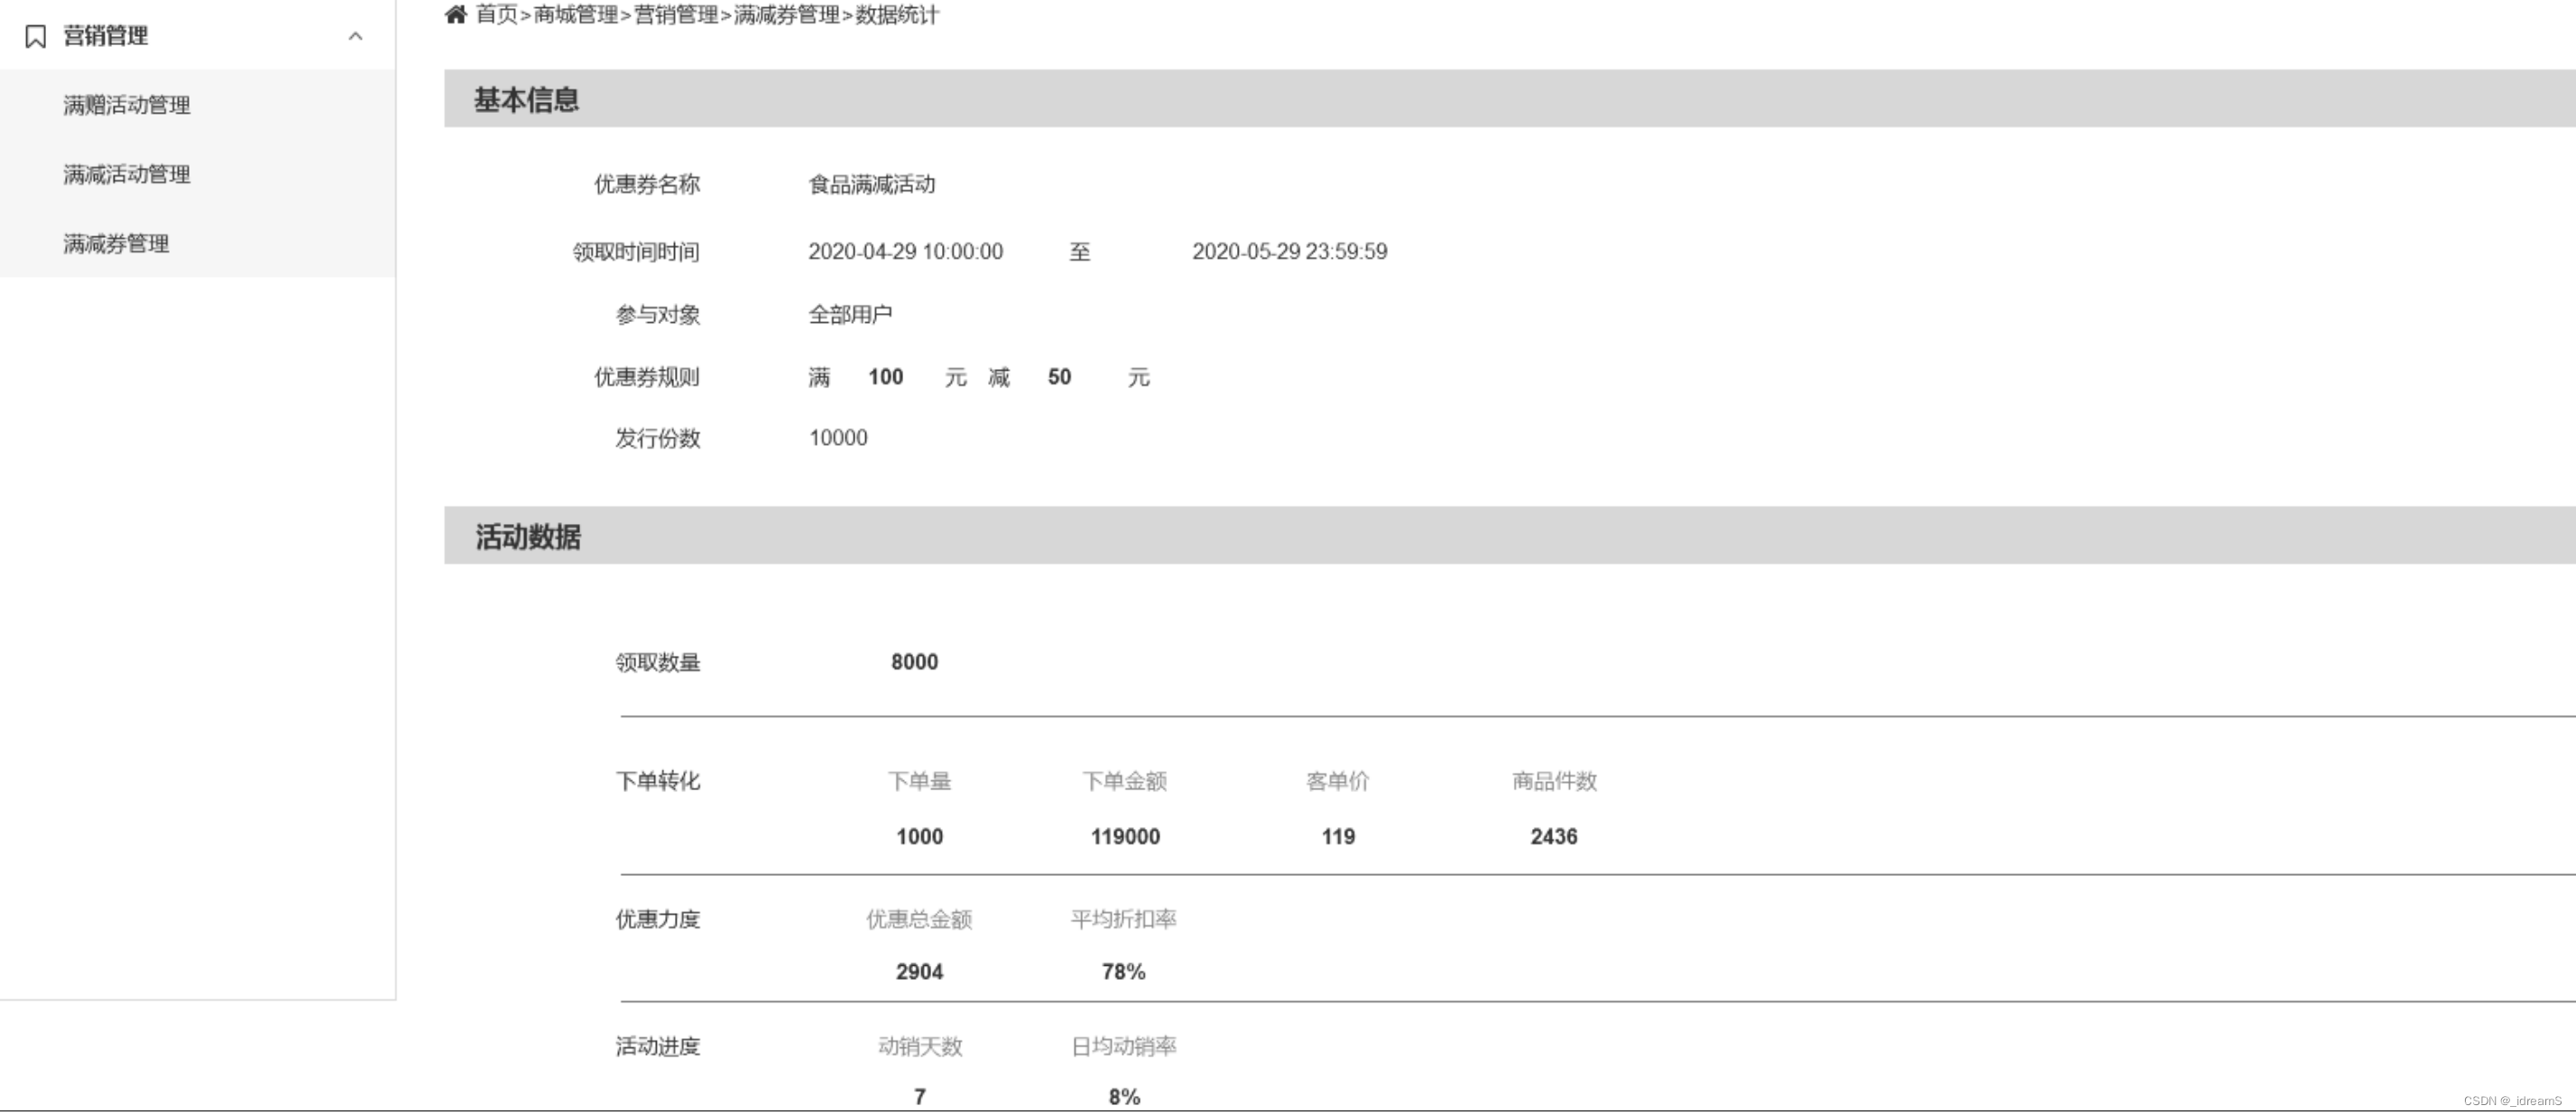Open 满赠活动管理 in sidebar
2576x1115 pixels.
[x=127, y=105]
